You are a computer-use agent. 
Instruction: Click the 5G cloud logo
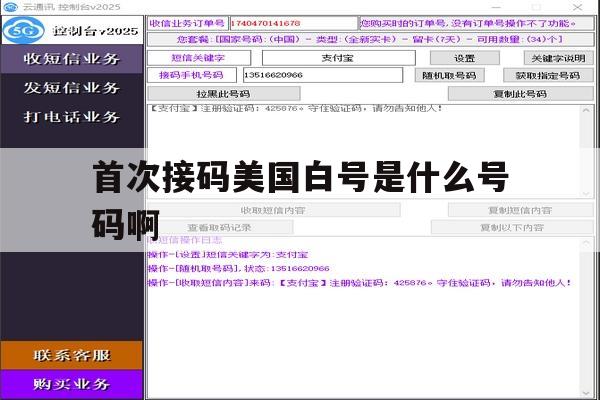click(x=24, y=30)
